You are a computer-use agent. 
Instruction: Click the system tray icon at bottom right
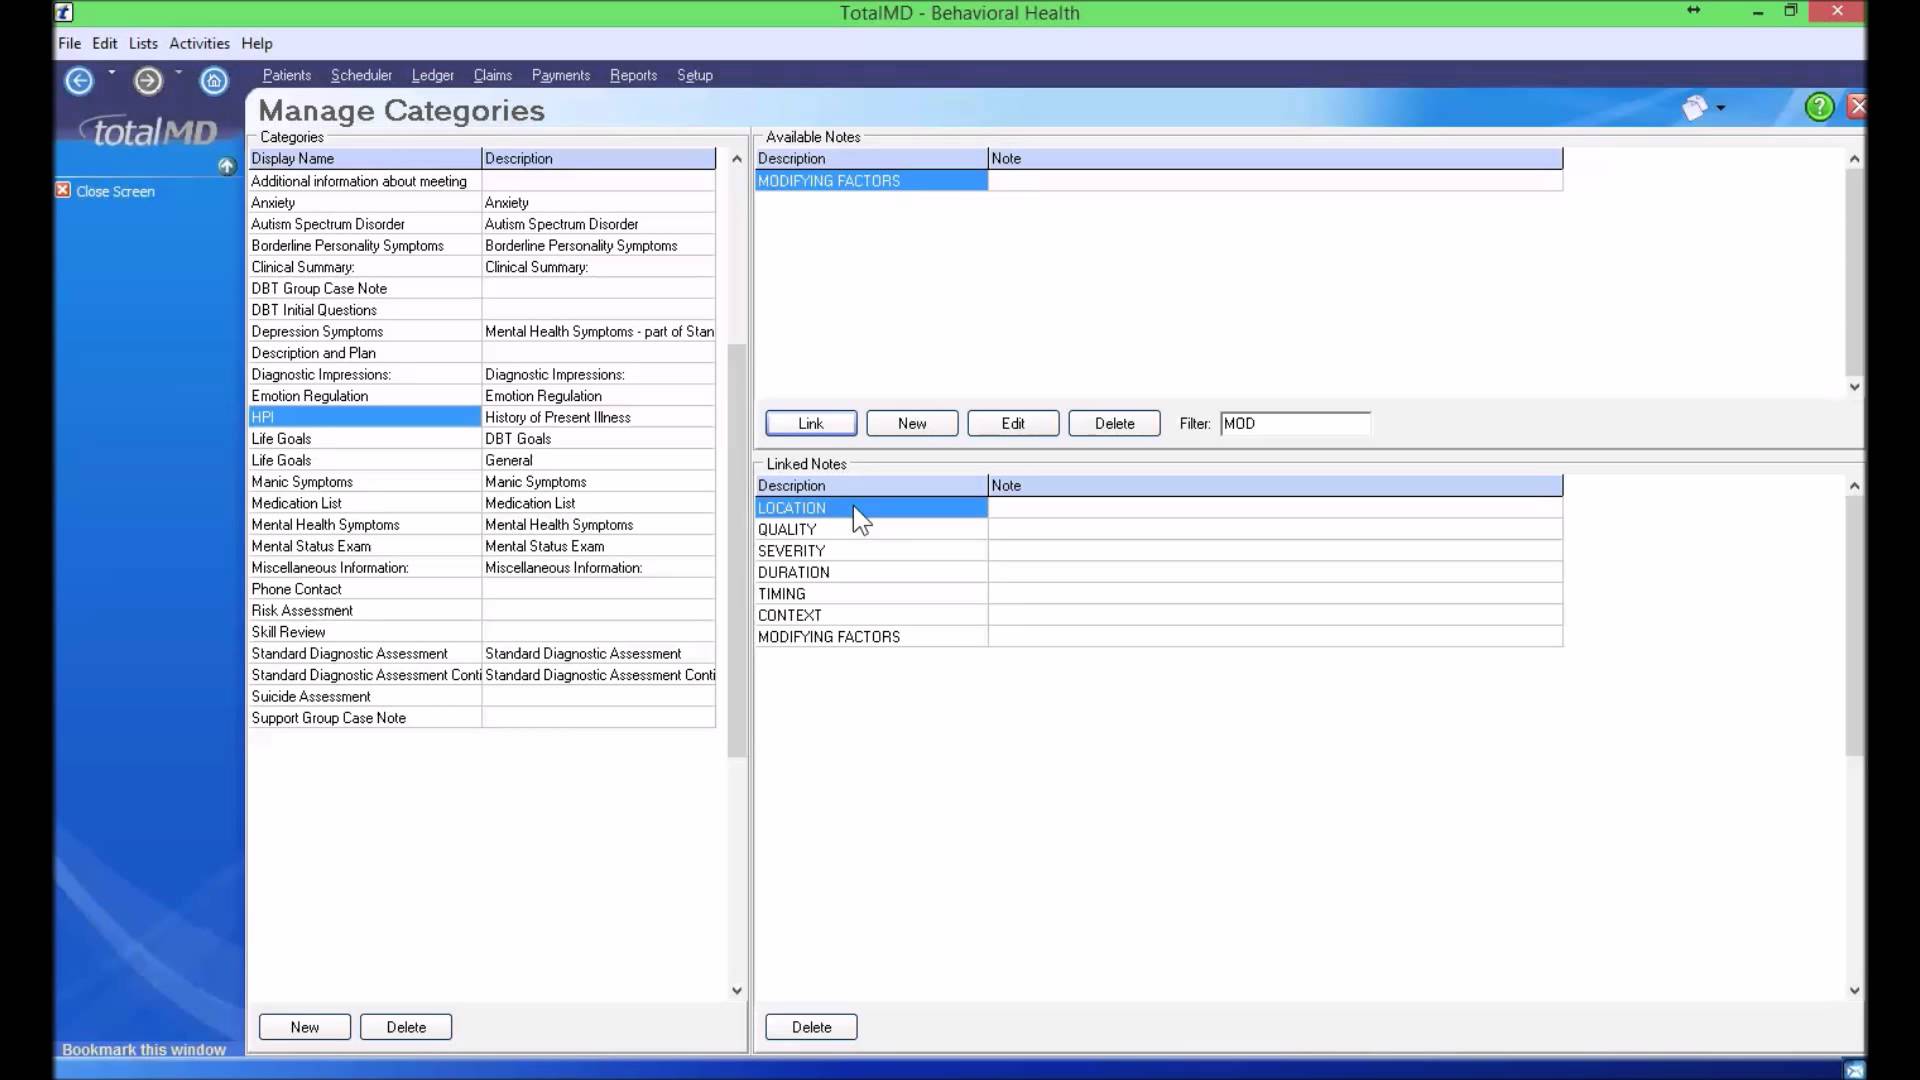click(1855, 1069)
